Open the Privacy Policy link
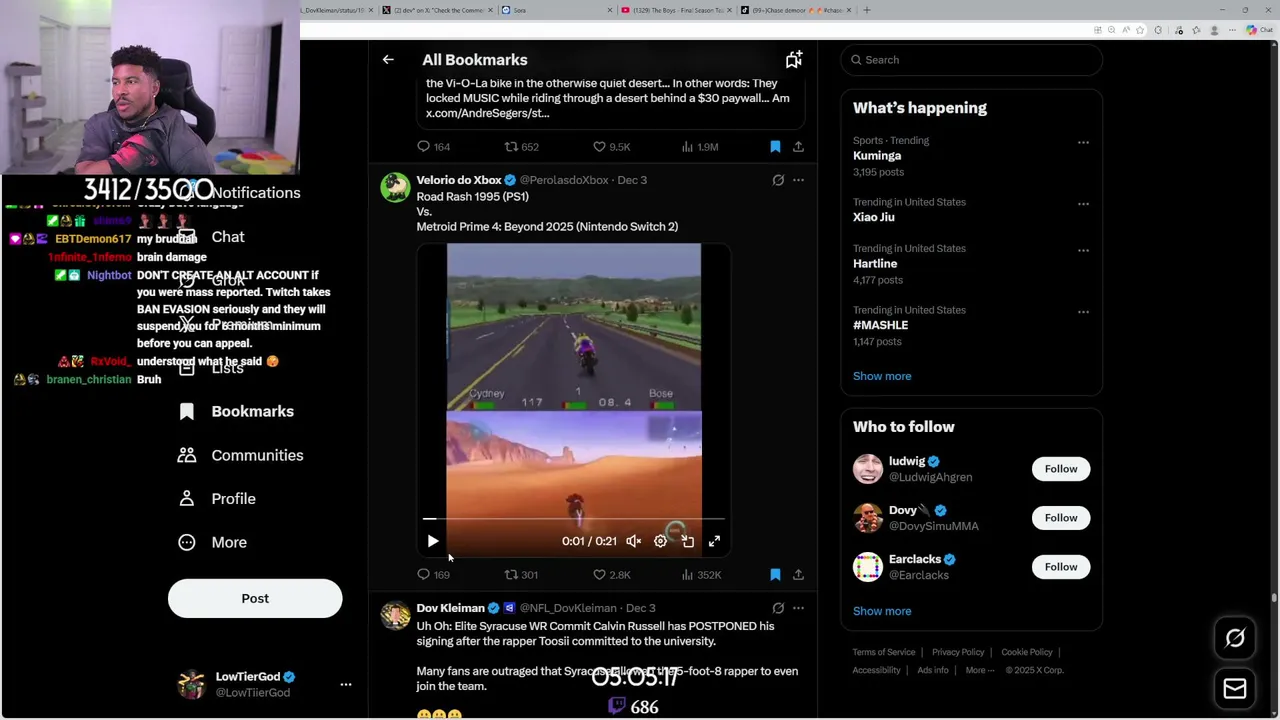Screen dimensions: 1280x720 click(x=958, y=652)
